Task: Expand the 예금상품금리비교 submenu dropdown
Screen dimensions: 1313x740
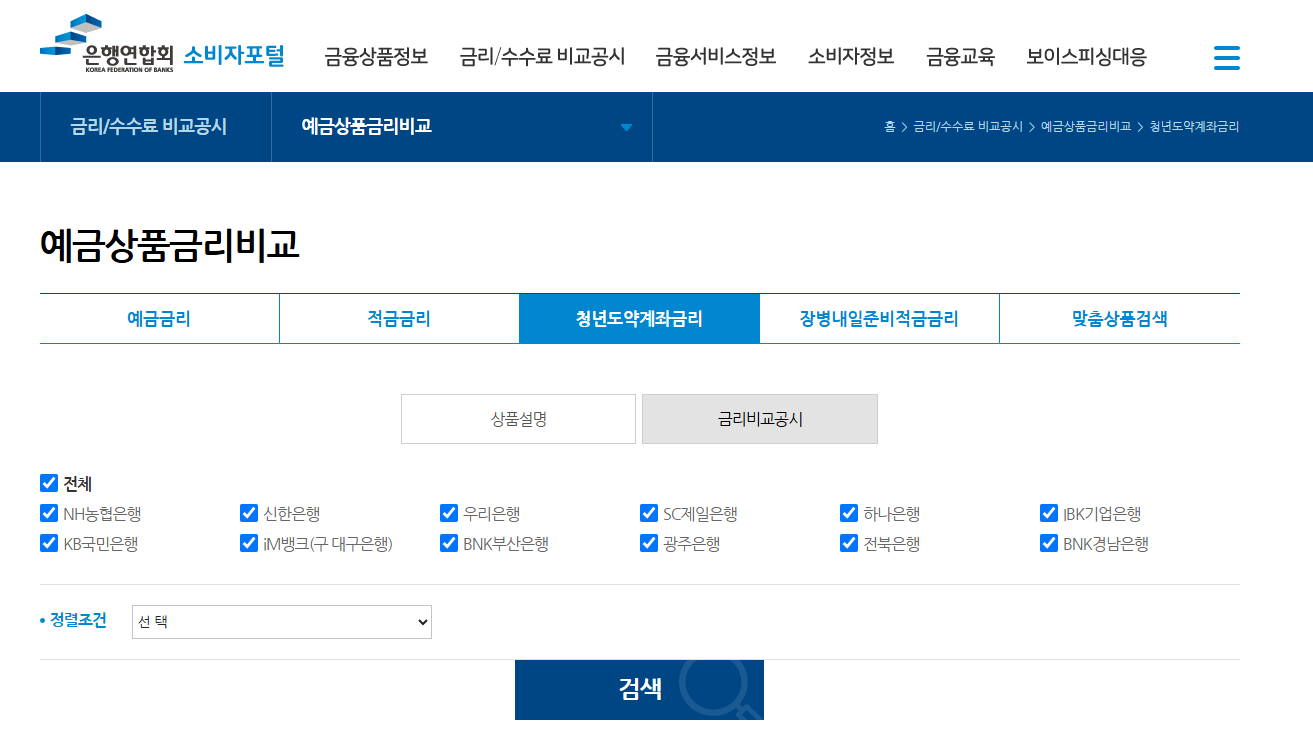Action: [462, 127]
